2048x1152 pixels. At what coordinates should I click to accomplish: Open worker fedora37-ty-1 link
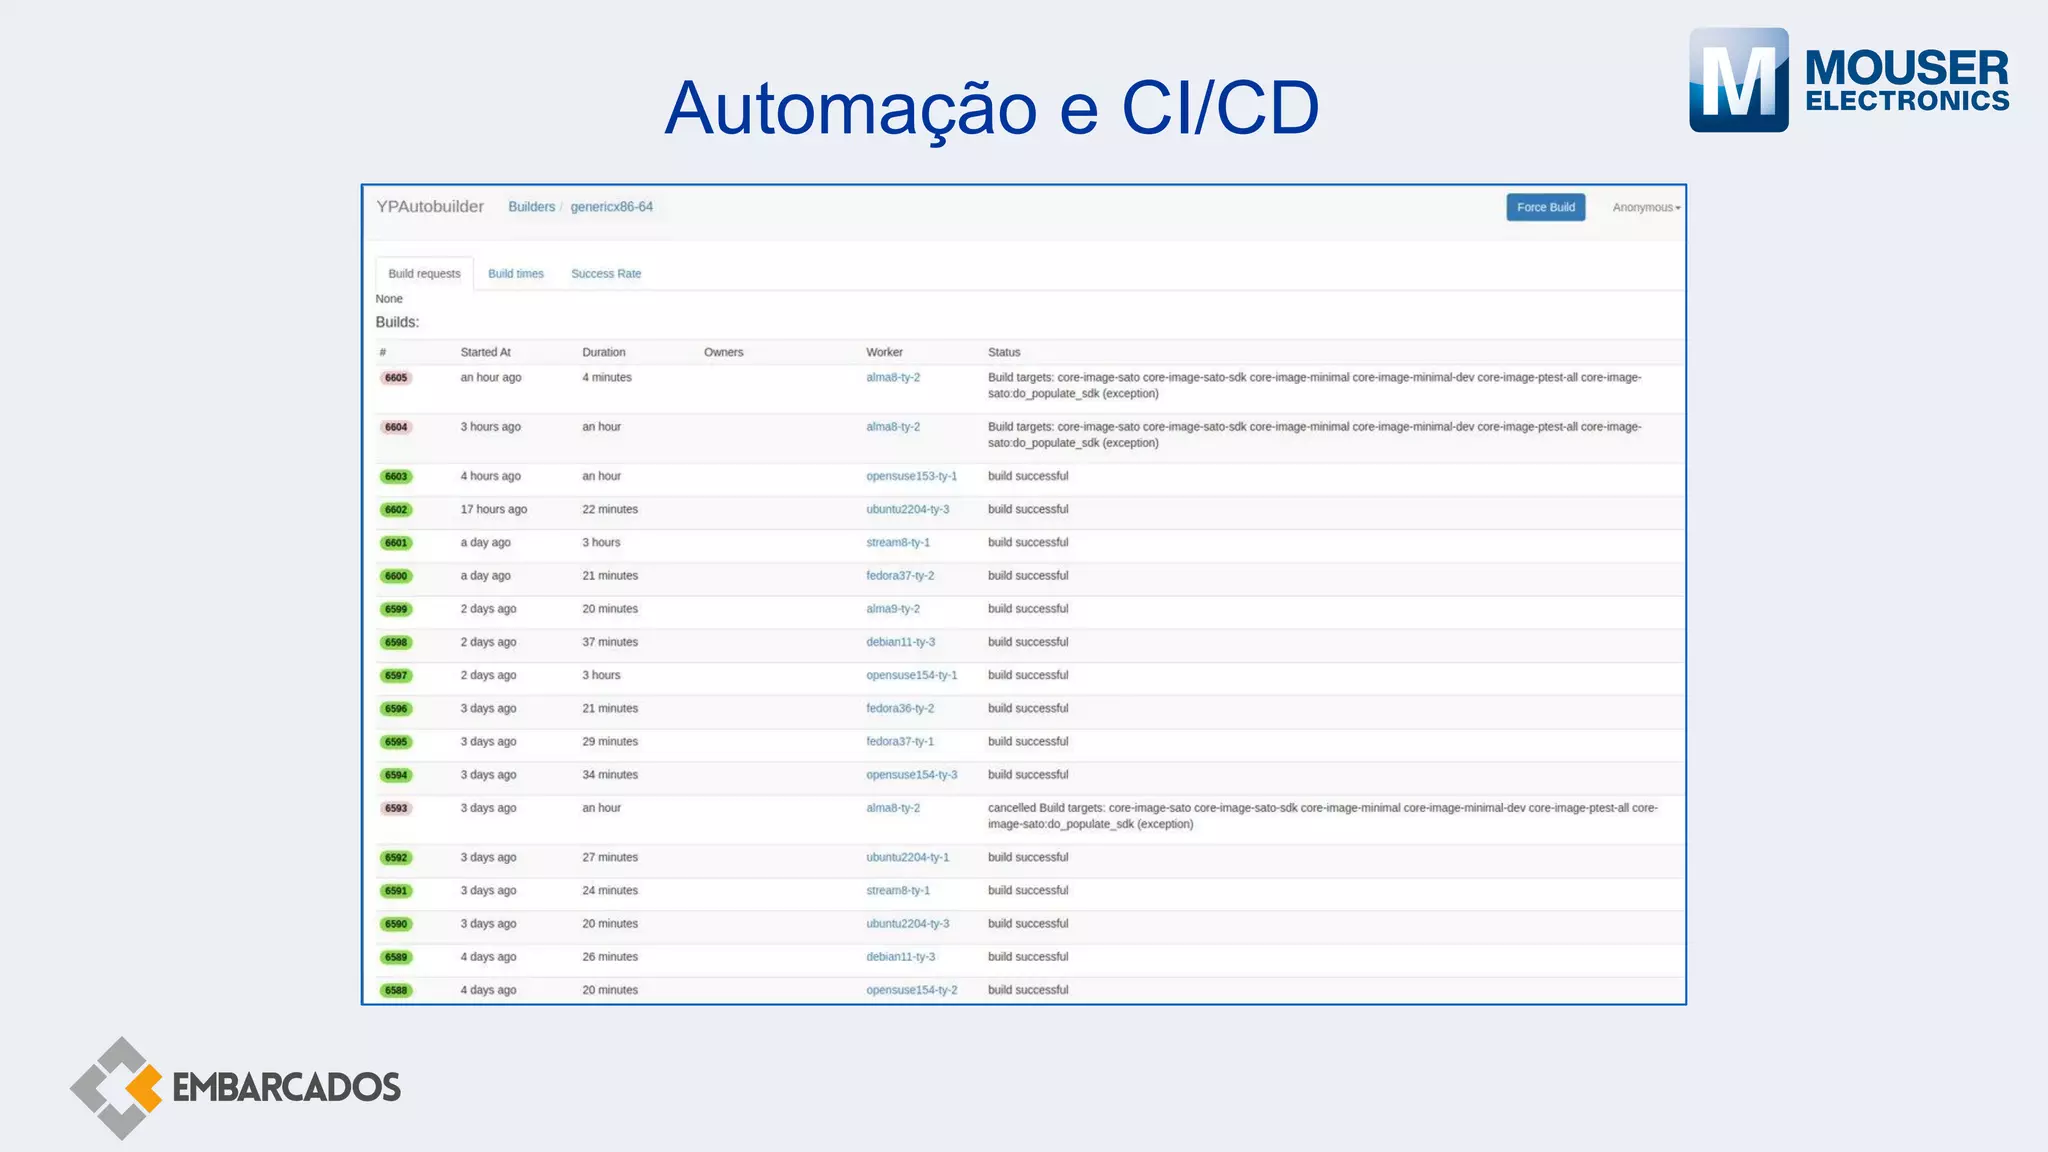click(900, 741)
